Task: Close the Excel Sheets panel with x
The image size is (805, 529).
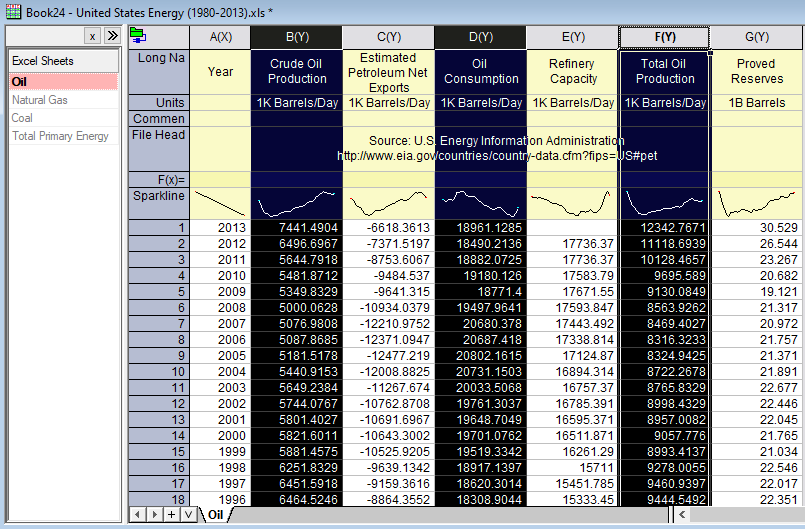Action: [92, 36]
